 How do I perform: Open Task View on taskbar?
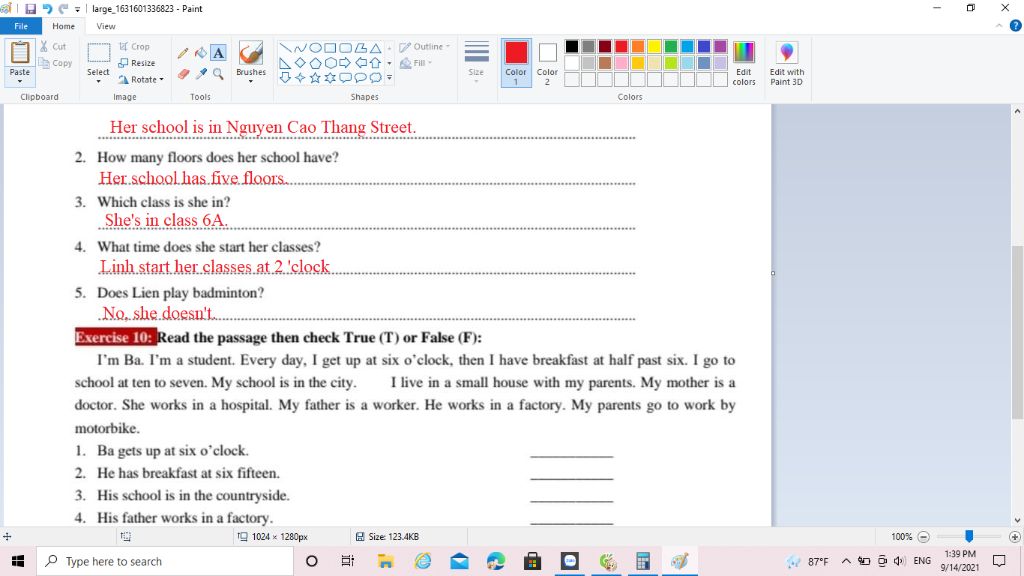click(x=347, y=561)
